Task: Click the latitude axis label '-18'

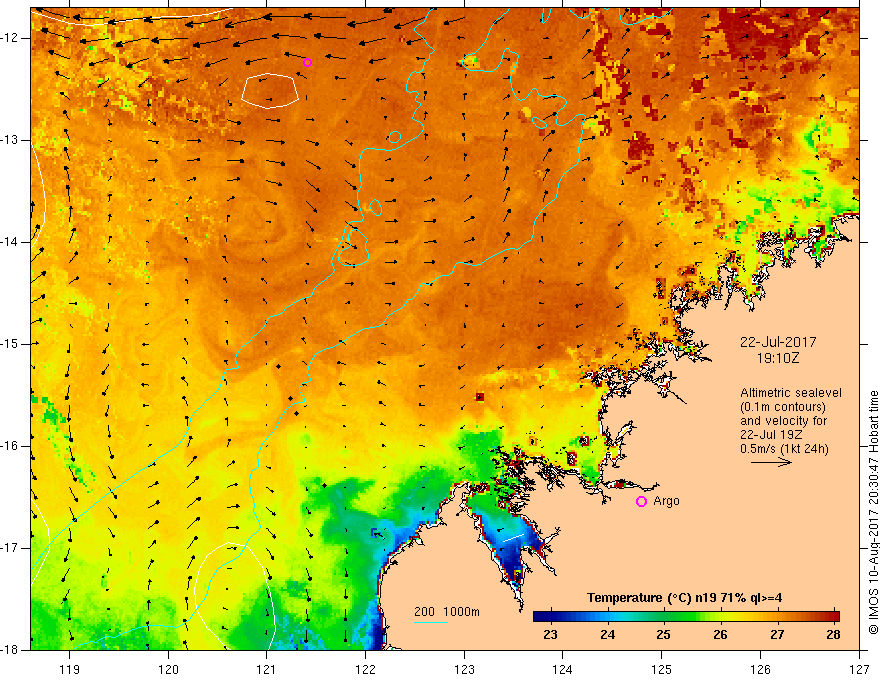Action: point(10,650)
